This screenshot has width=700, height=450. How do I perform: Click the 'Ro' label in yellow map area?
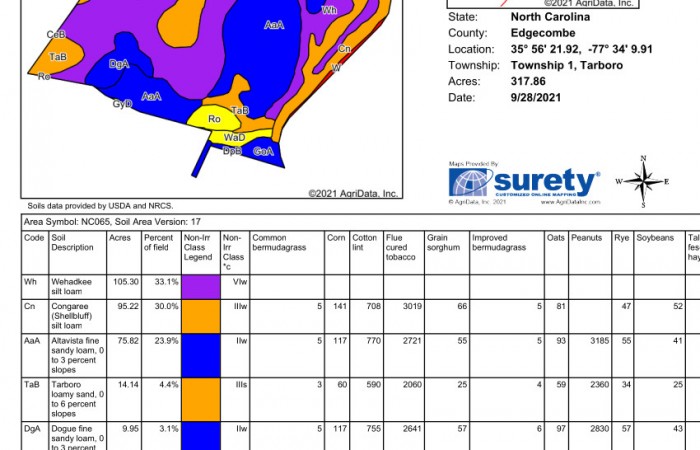tap(214, 119)
